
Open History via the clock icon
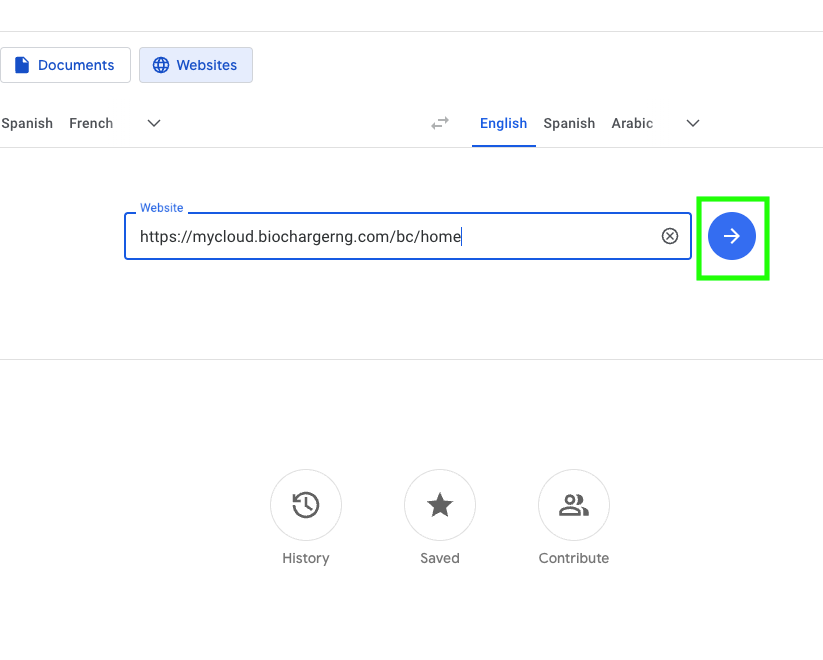(306, 506)
